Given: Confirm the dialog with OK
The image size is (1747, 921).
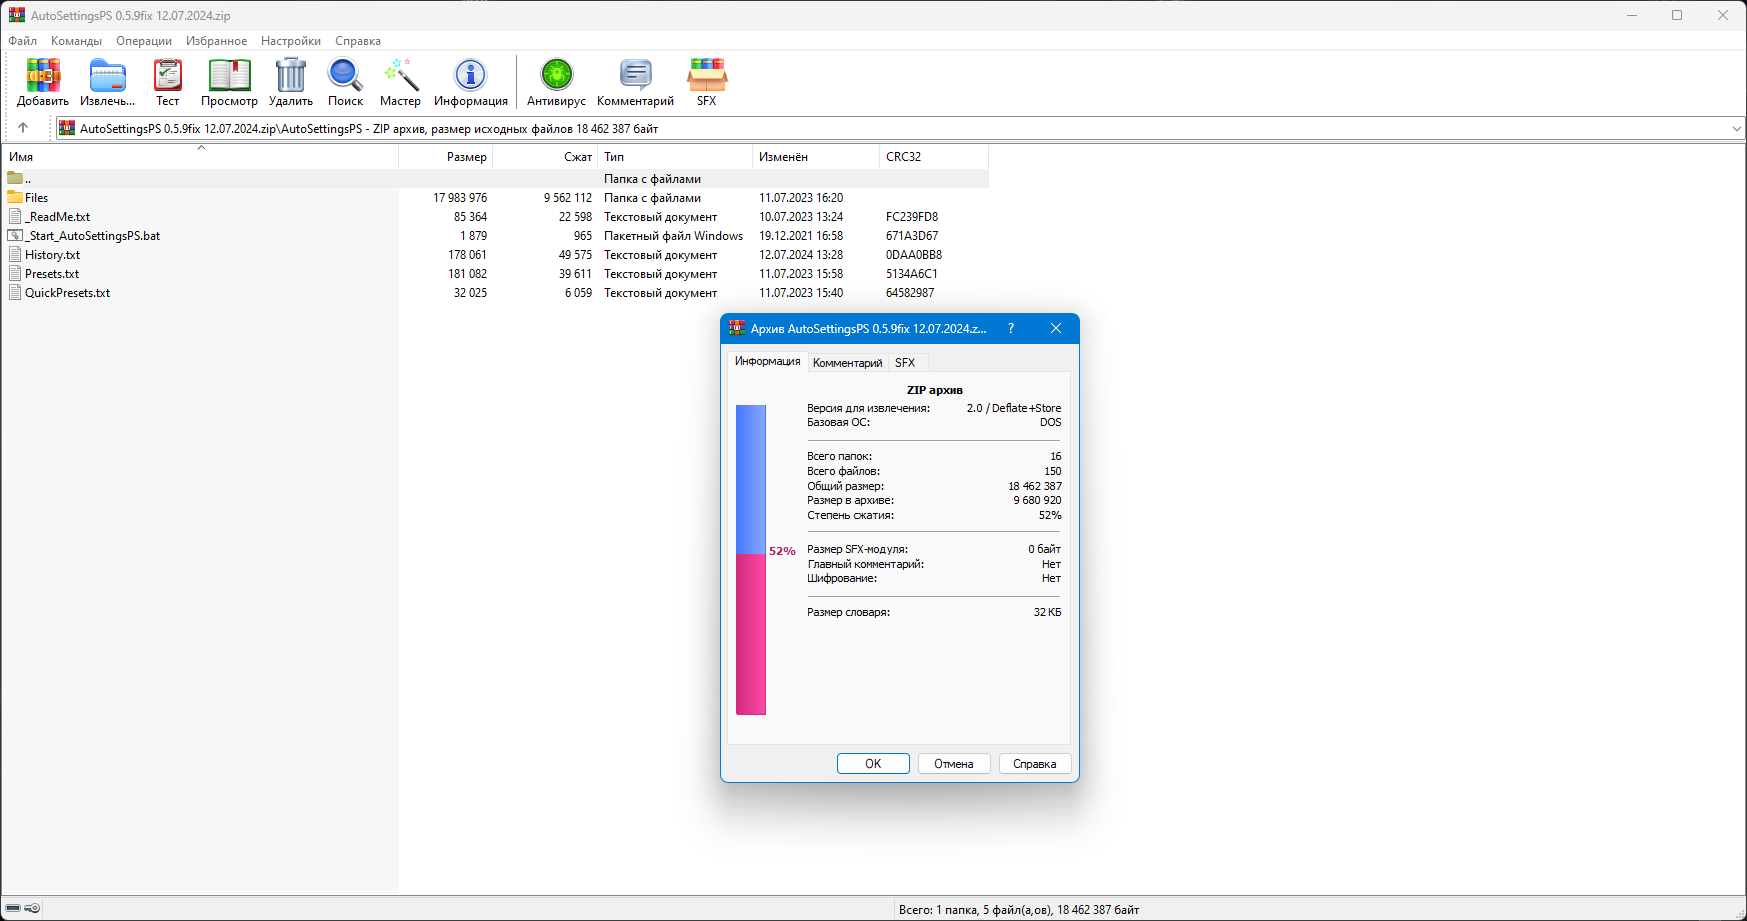Looking at the screenshot, I should click(873, 764).
